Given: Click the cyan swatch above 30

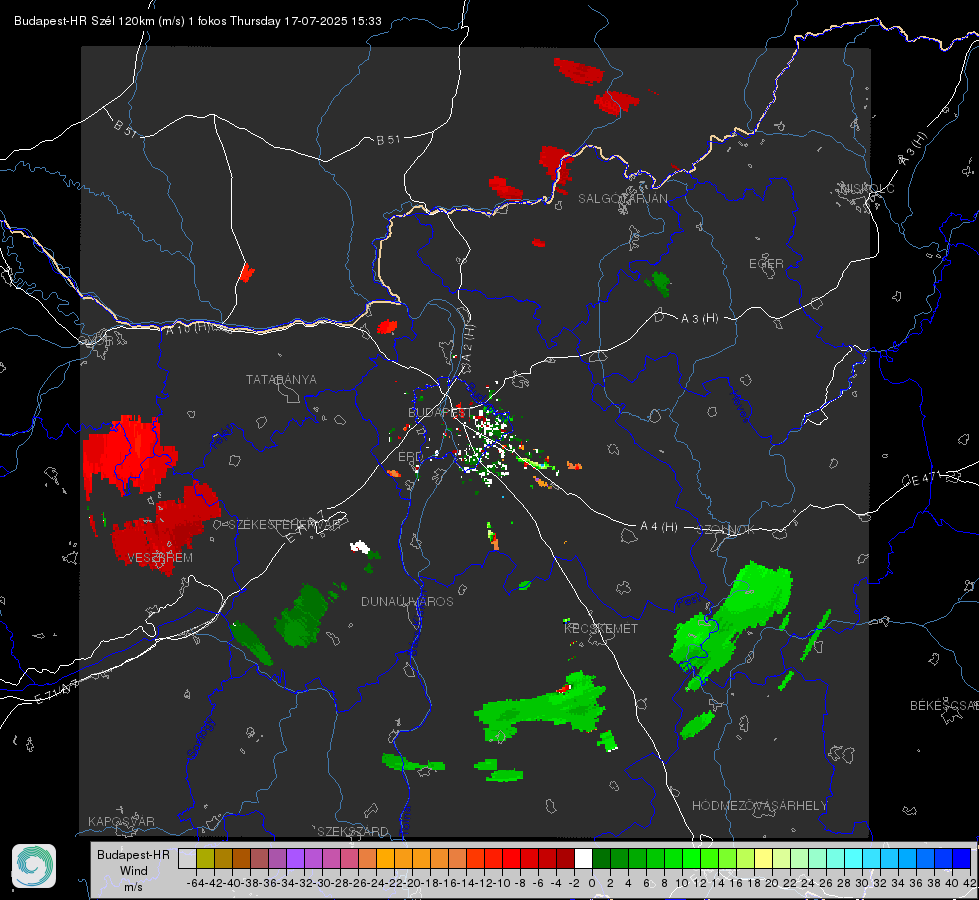Looking at the screenshot, I should click(x=872, y=858).
